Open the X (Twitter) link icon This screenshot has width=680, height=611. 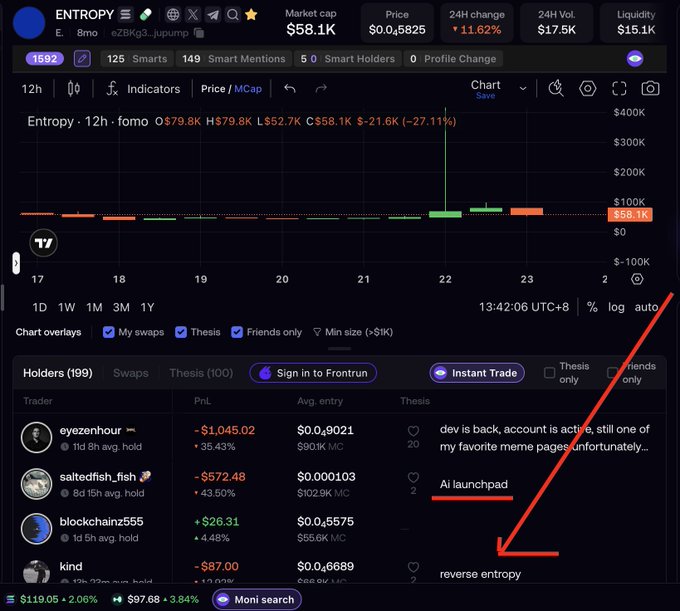coord(193,15)
